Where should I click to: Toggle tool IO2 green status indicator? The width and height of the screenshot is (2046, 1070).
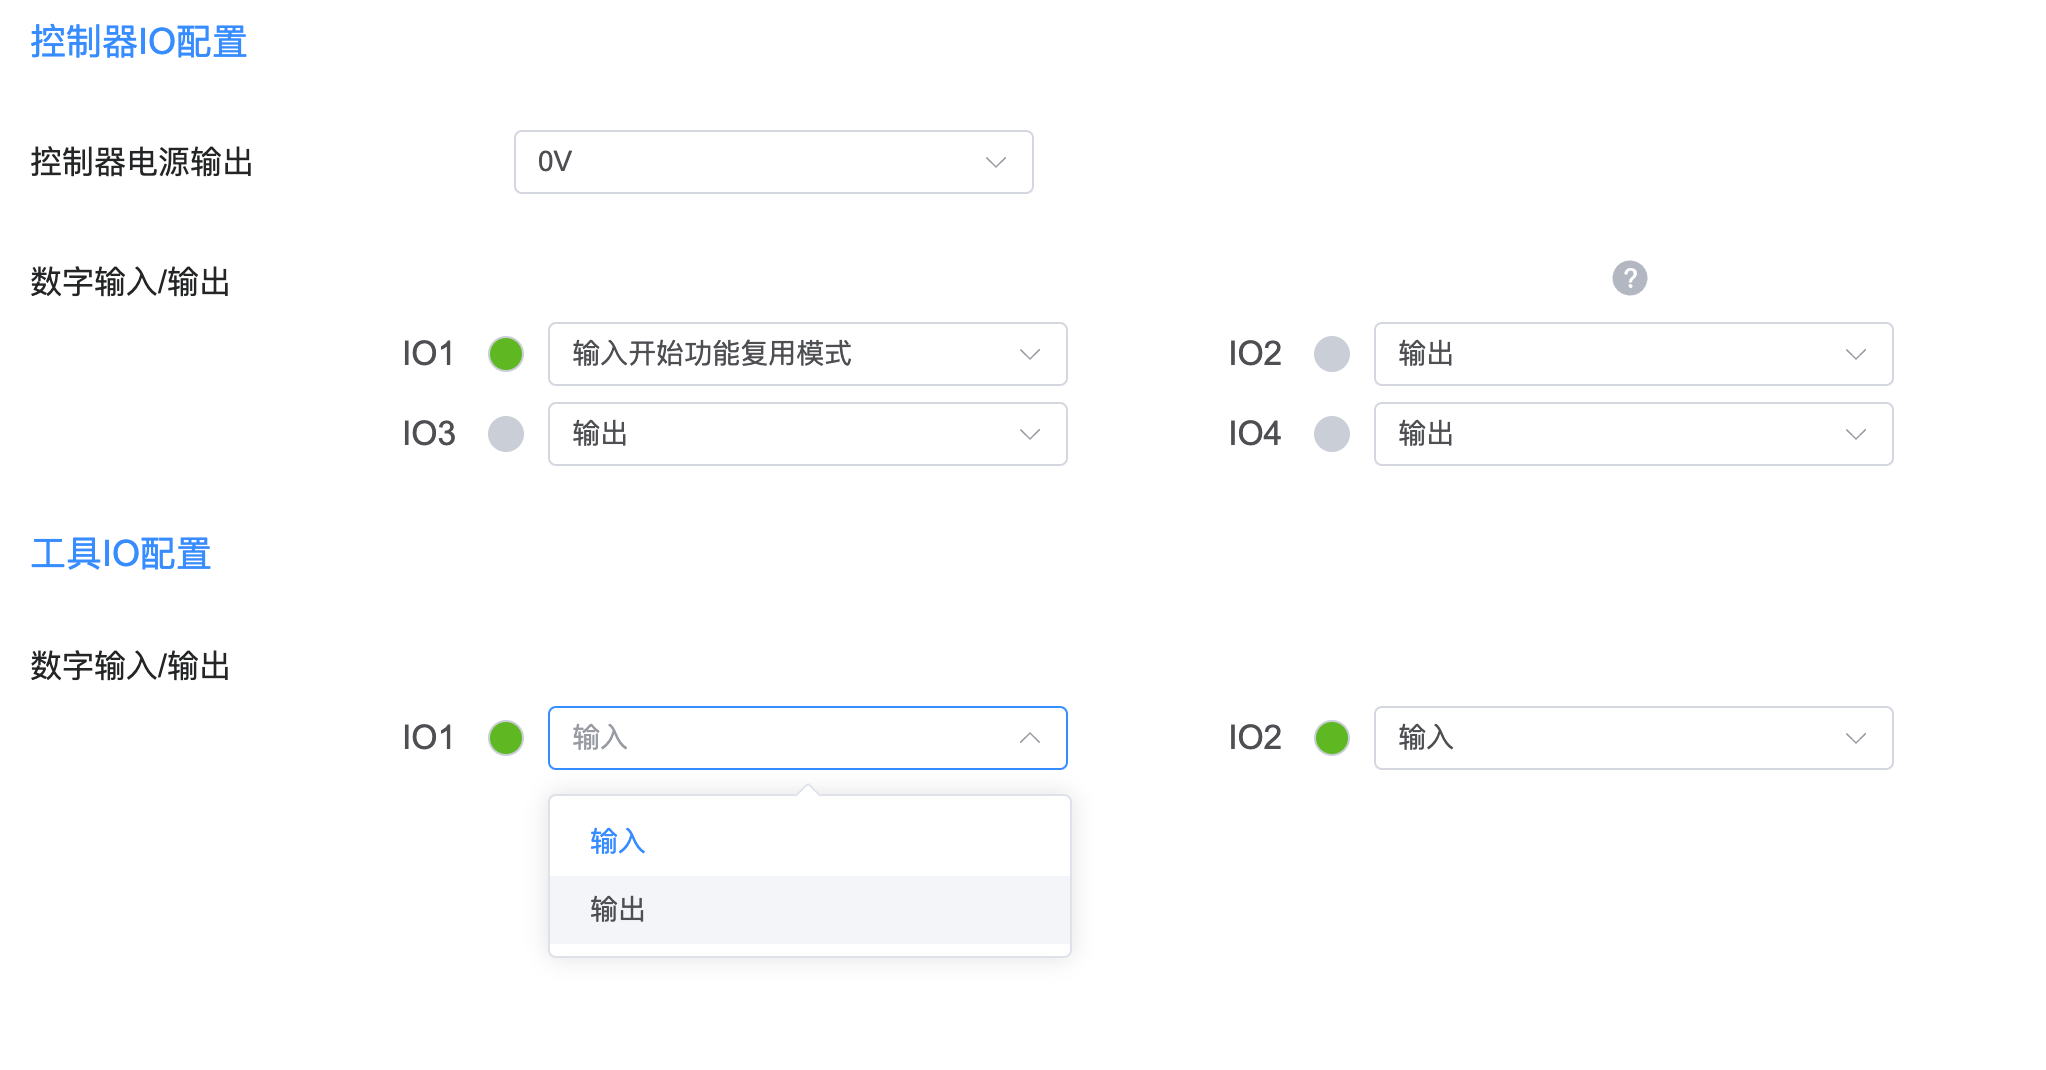click(x=1331, y=738)
